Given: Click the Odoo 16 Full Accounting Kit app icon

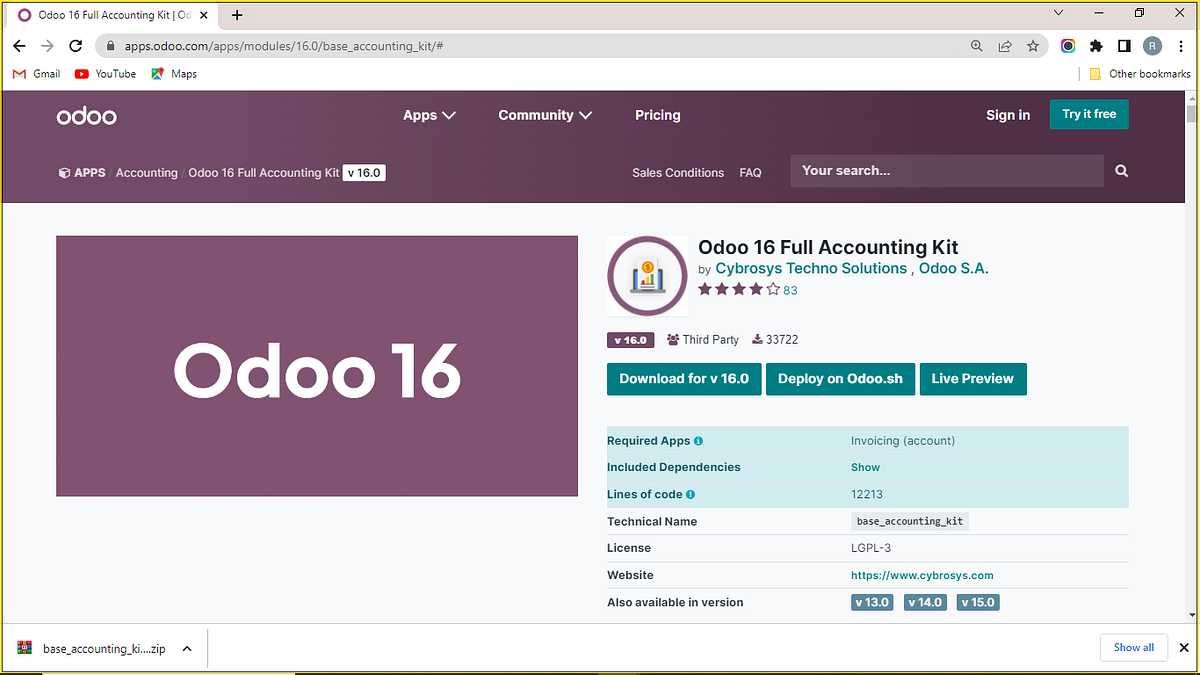Looking at the screenshot, I should click(647, 276).
